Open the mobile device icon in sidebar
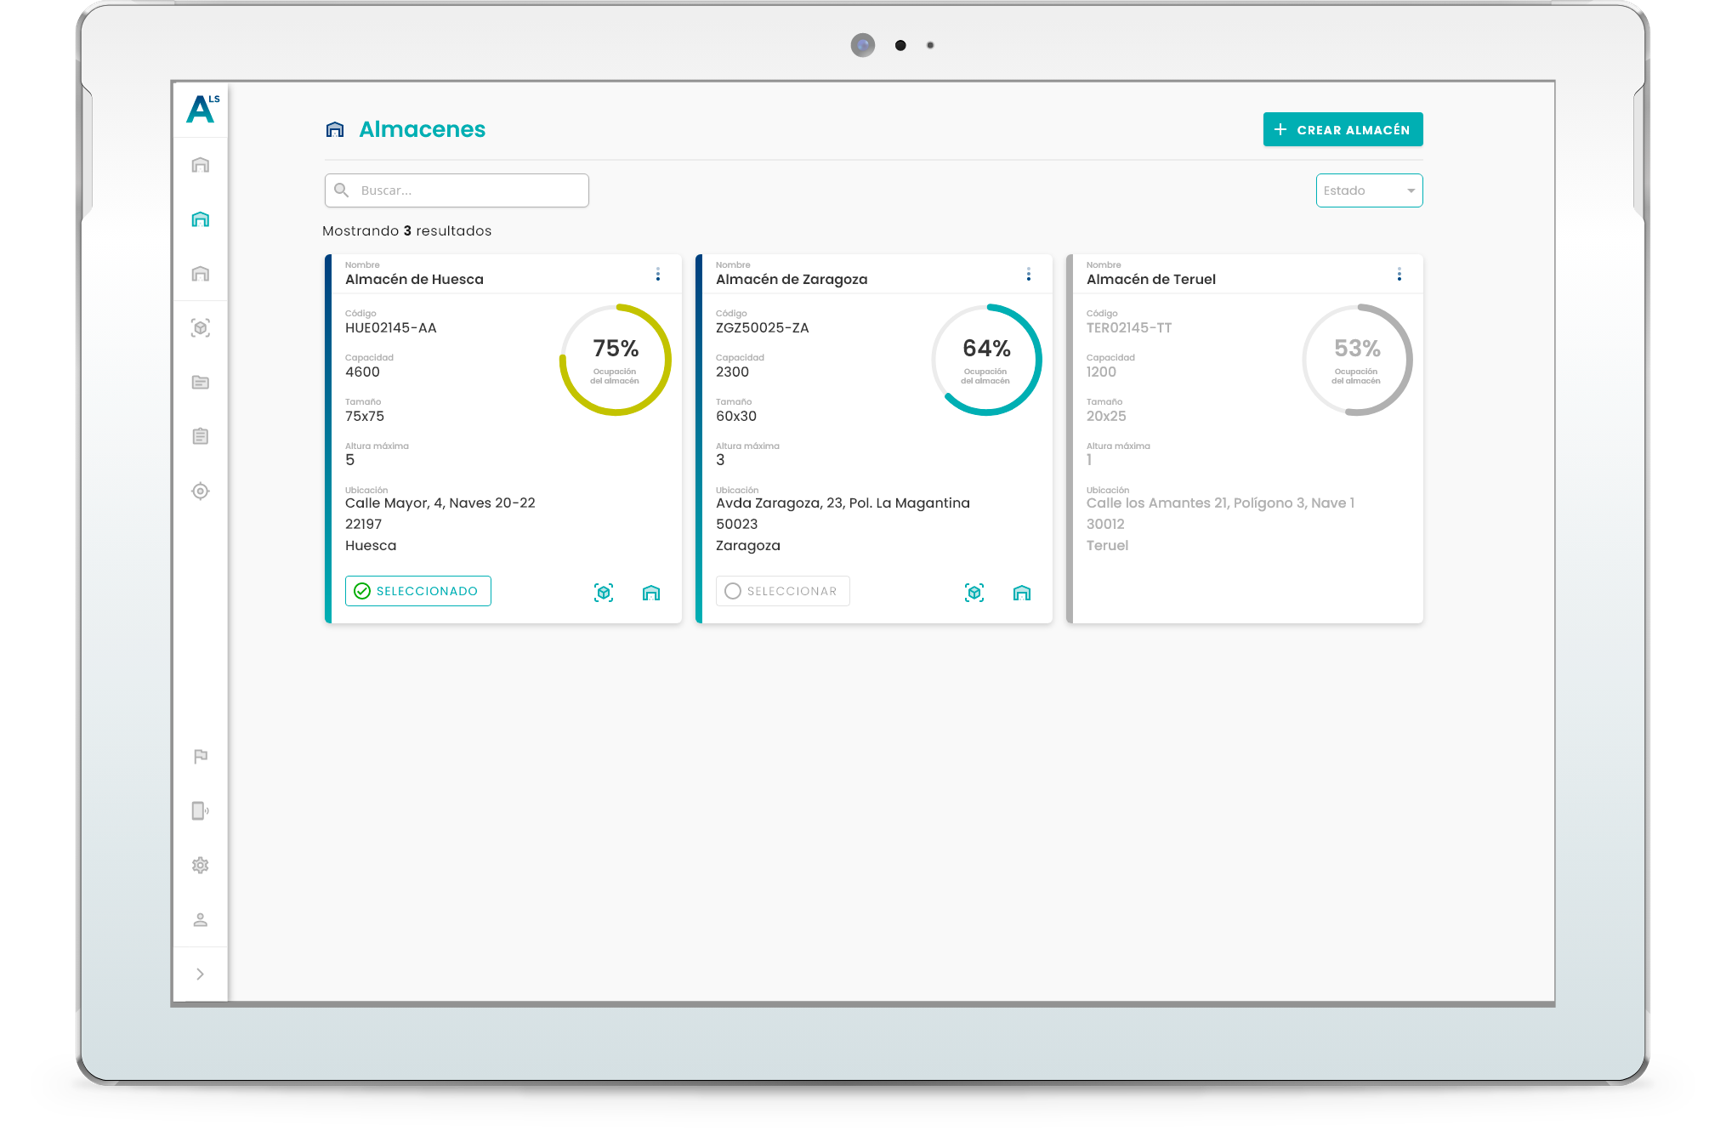 201,811
